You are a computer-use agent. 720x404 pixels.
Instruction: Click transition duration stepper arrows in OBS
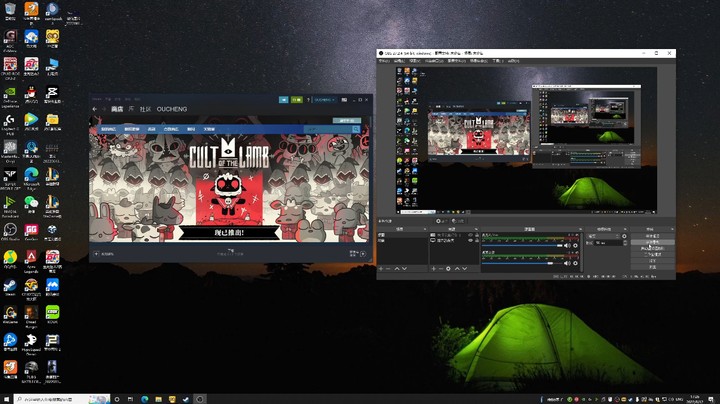coord(624,243)
